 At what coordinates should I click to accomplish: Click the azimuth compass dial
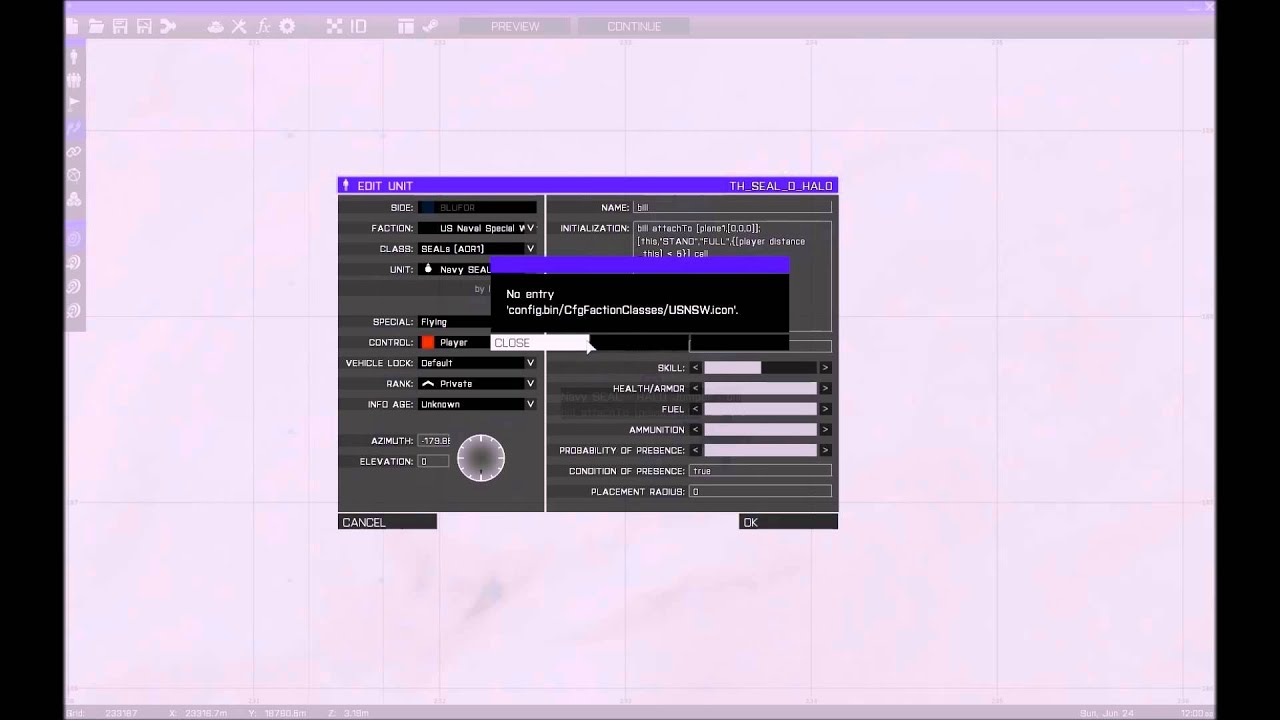[481, 458]
